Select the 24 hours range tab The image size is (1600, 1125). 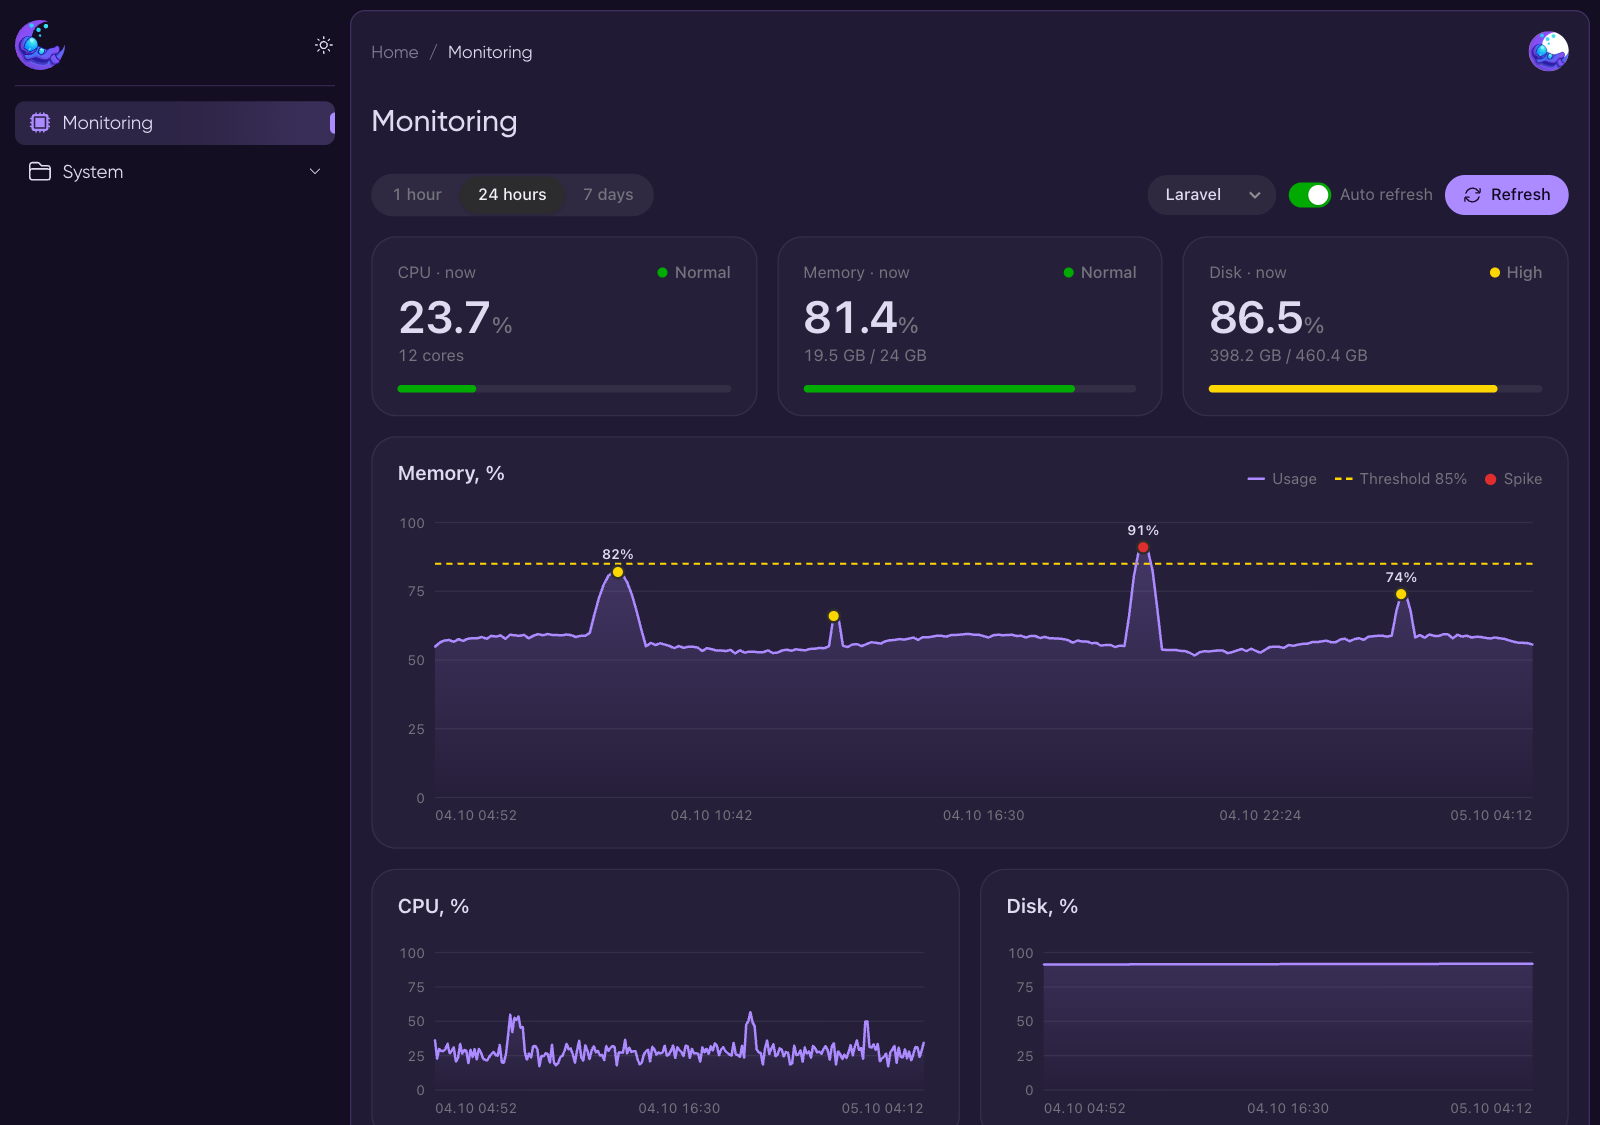[x=512, y=195]
